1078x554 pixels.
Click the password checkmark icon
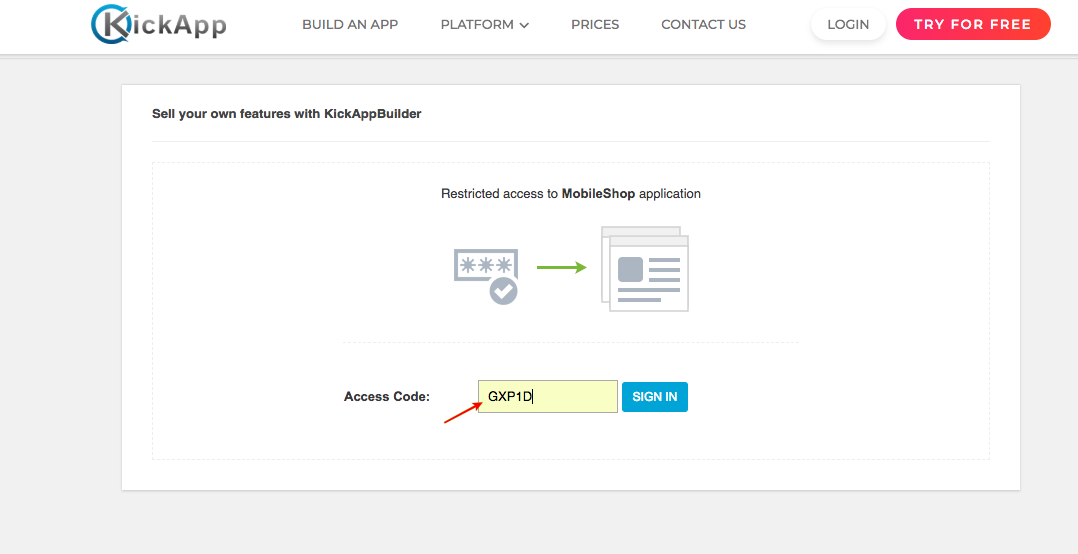point(486,276)
